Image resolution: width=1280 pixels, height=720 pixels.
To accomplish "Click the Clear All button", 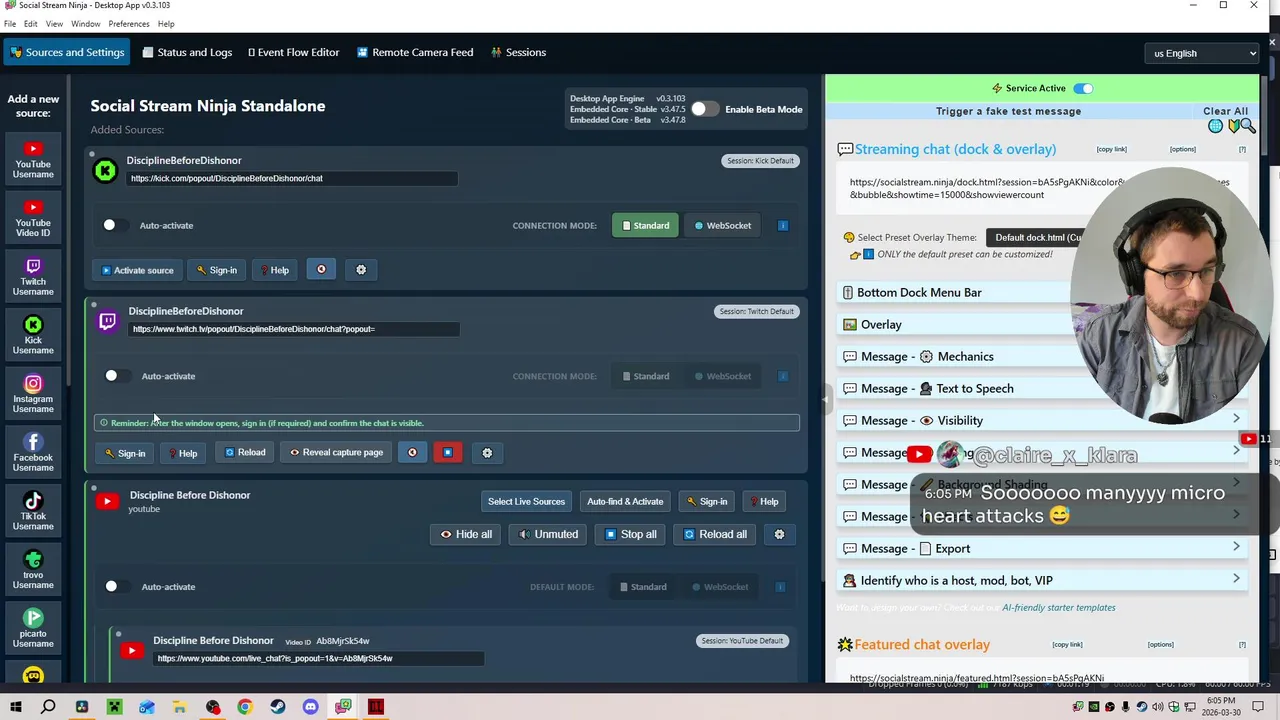I will click(x=1225, y=111).
